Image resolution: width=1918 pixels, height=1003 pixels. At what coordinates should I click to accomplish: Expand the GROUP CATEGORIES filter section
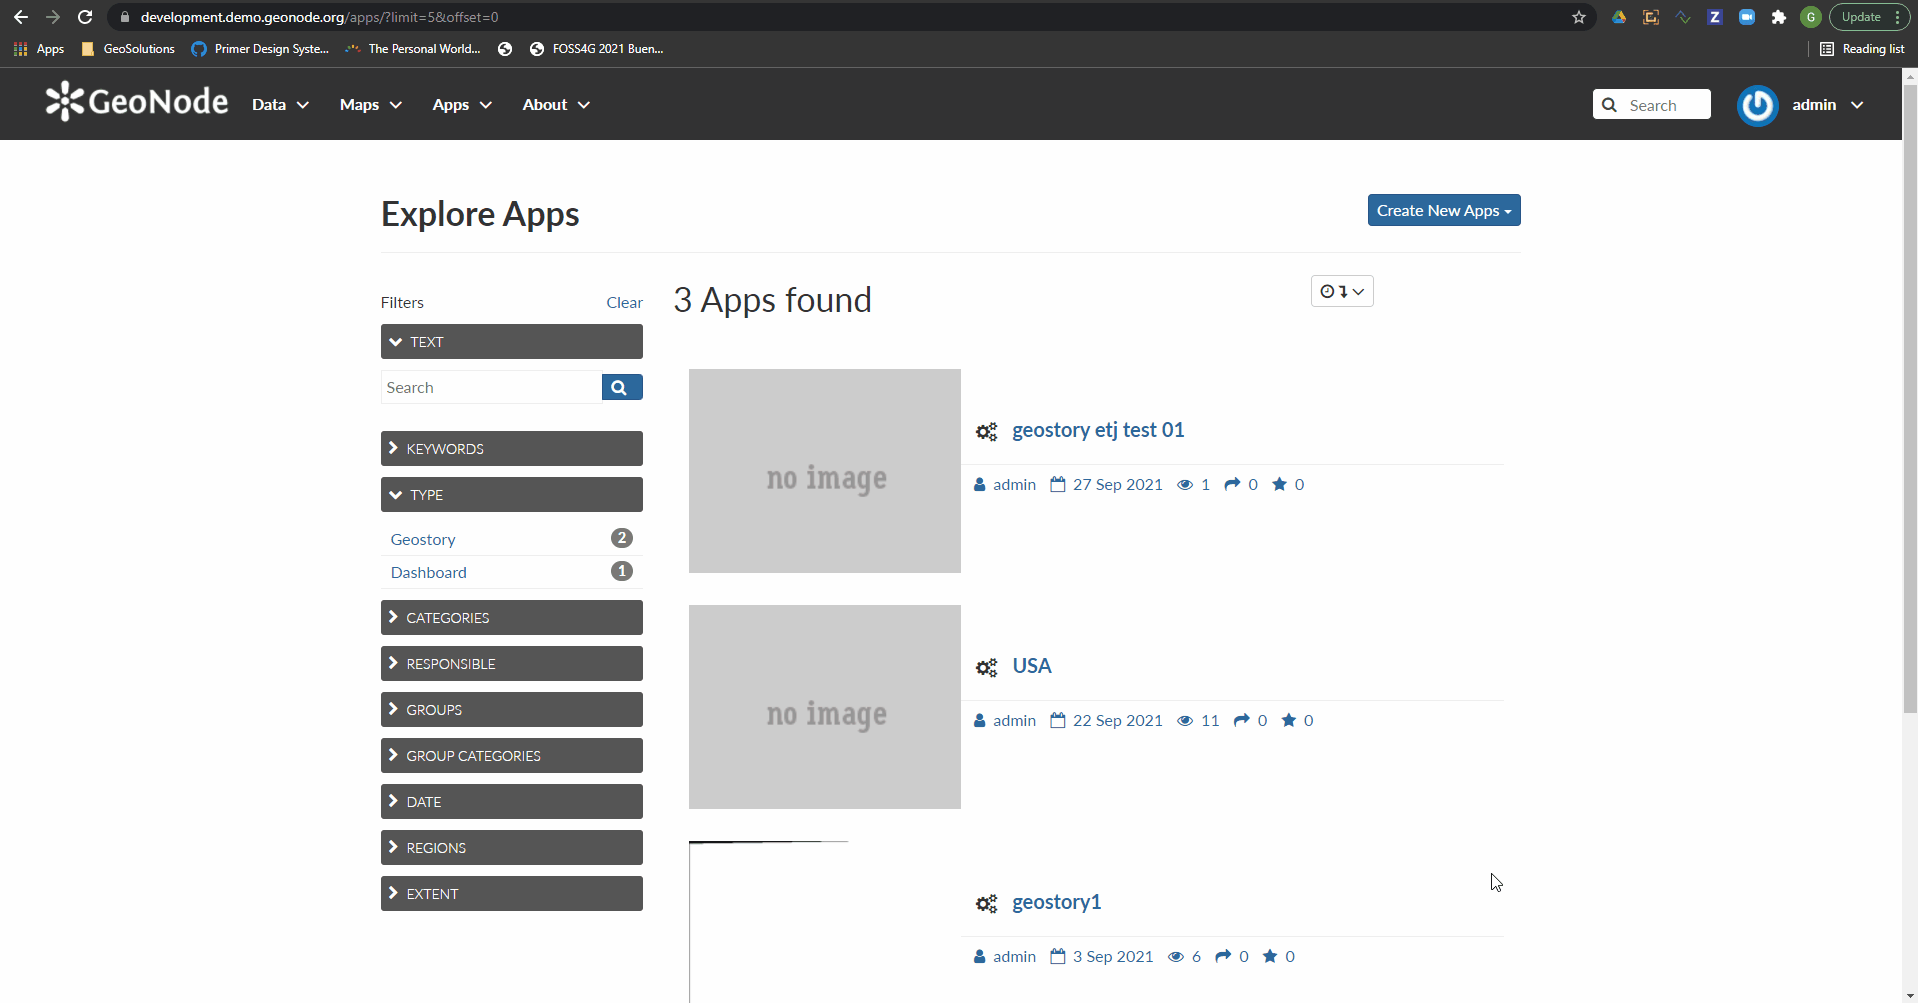512,755
